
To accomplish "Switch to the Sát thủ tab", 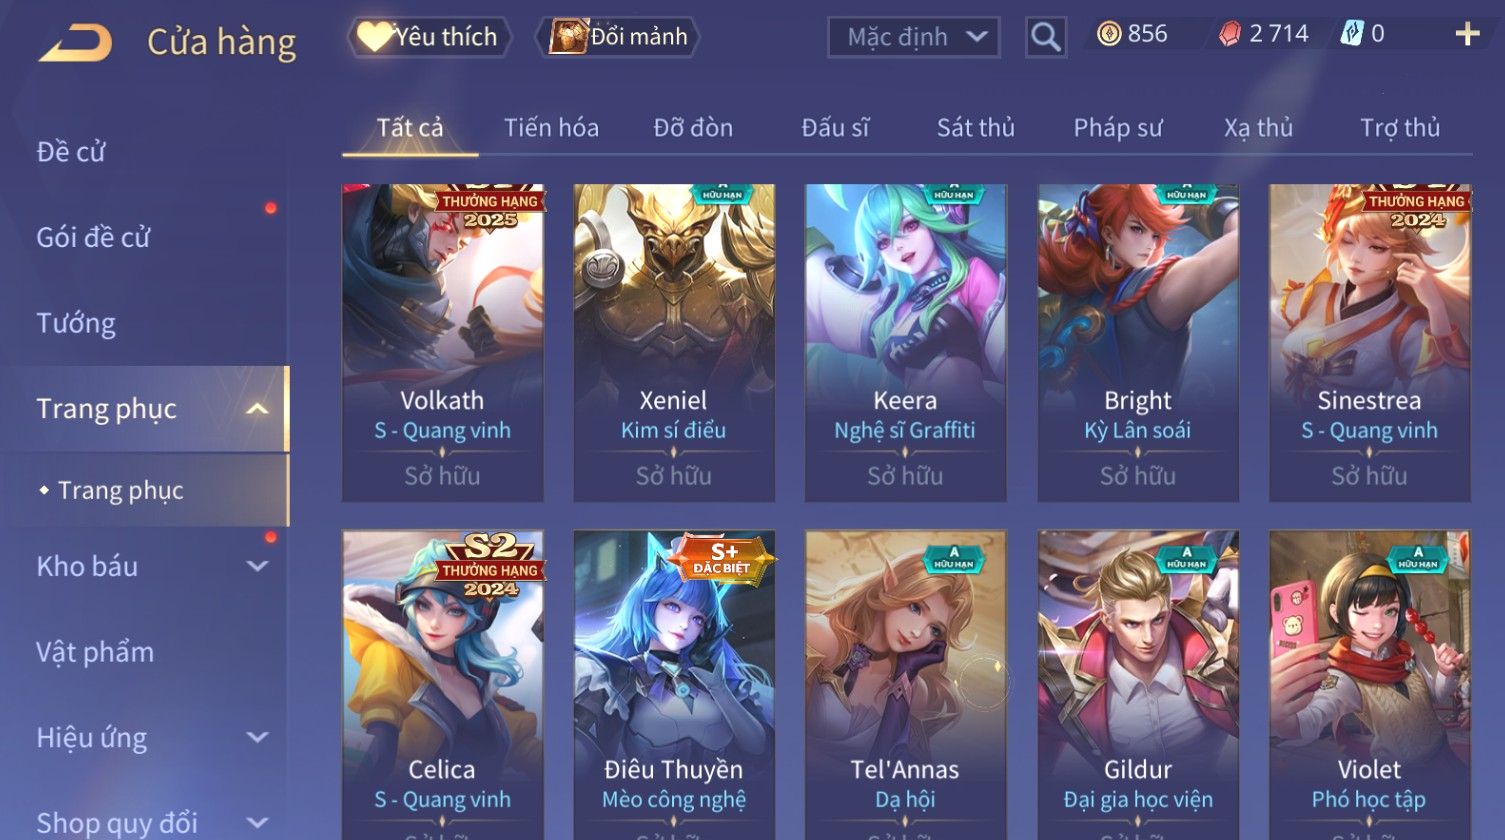I will 975,128.
